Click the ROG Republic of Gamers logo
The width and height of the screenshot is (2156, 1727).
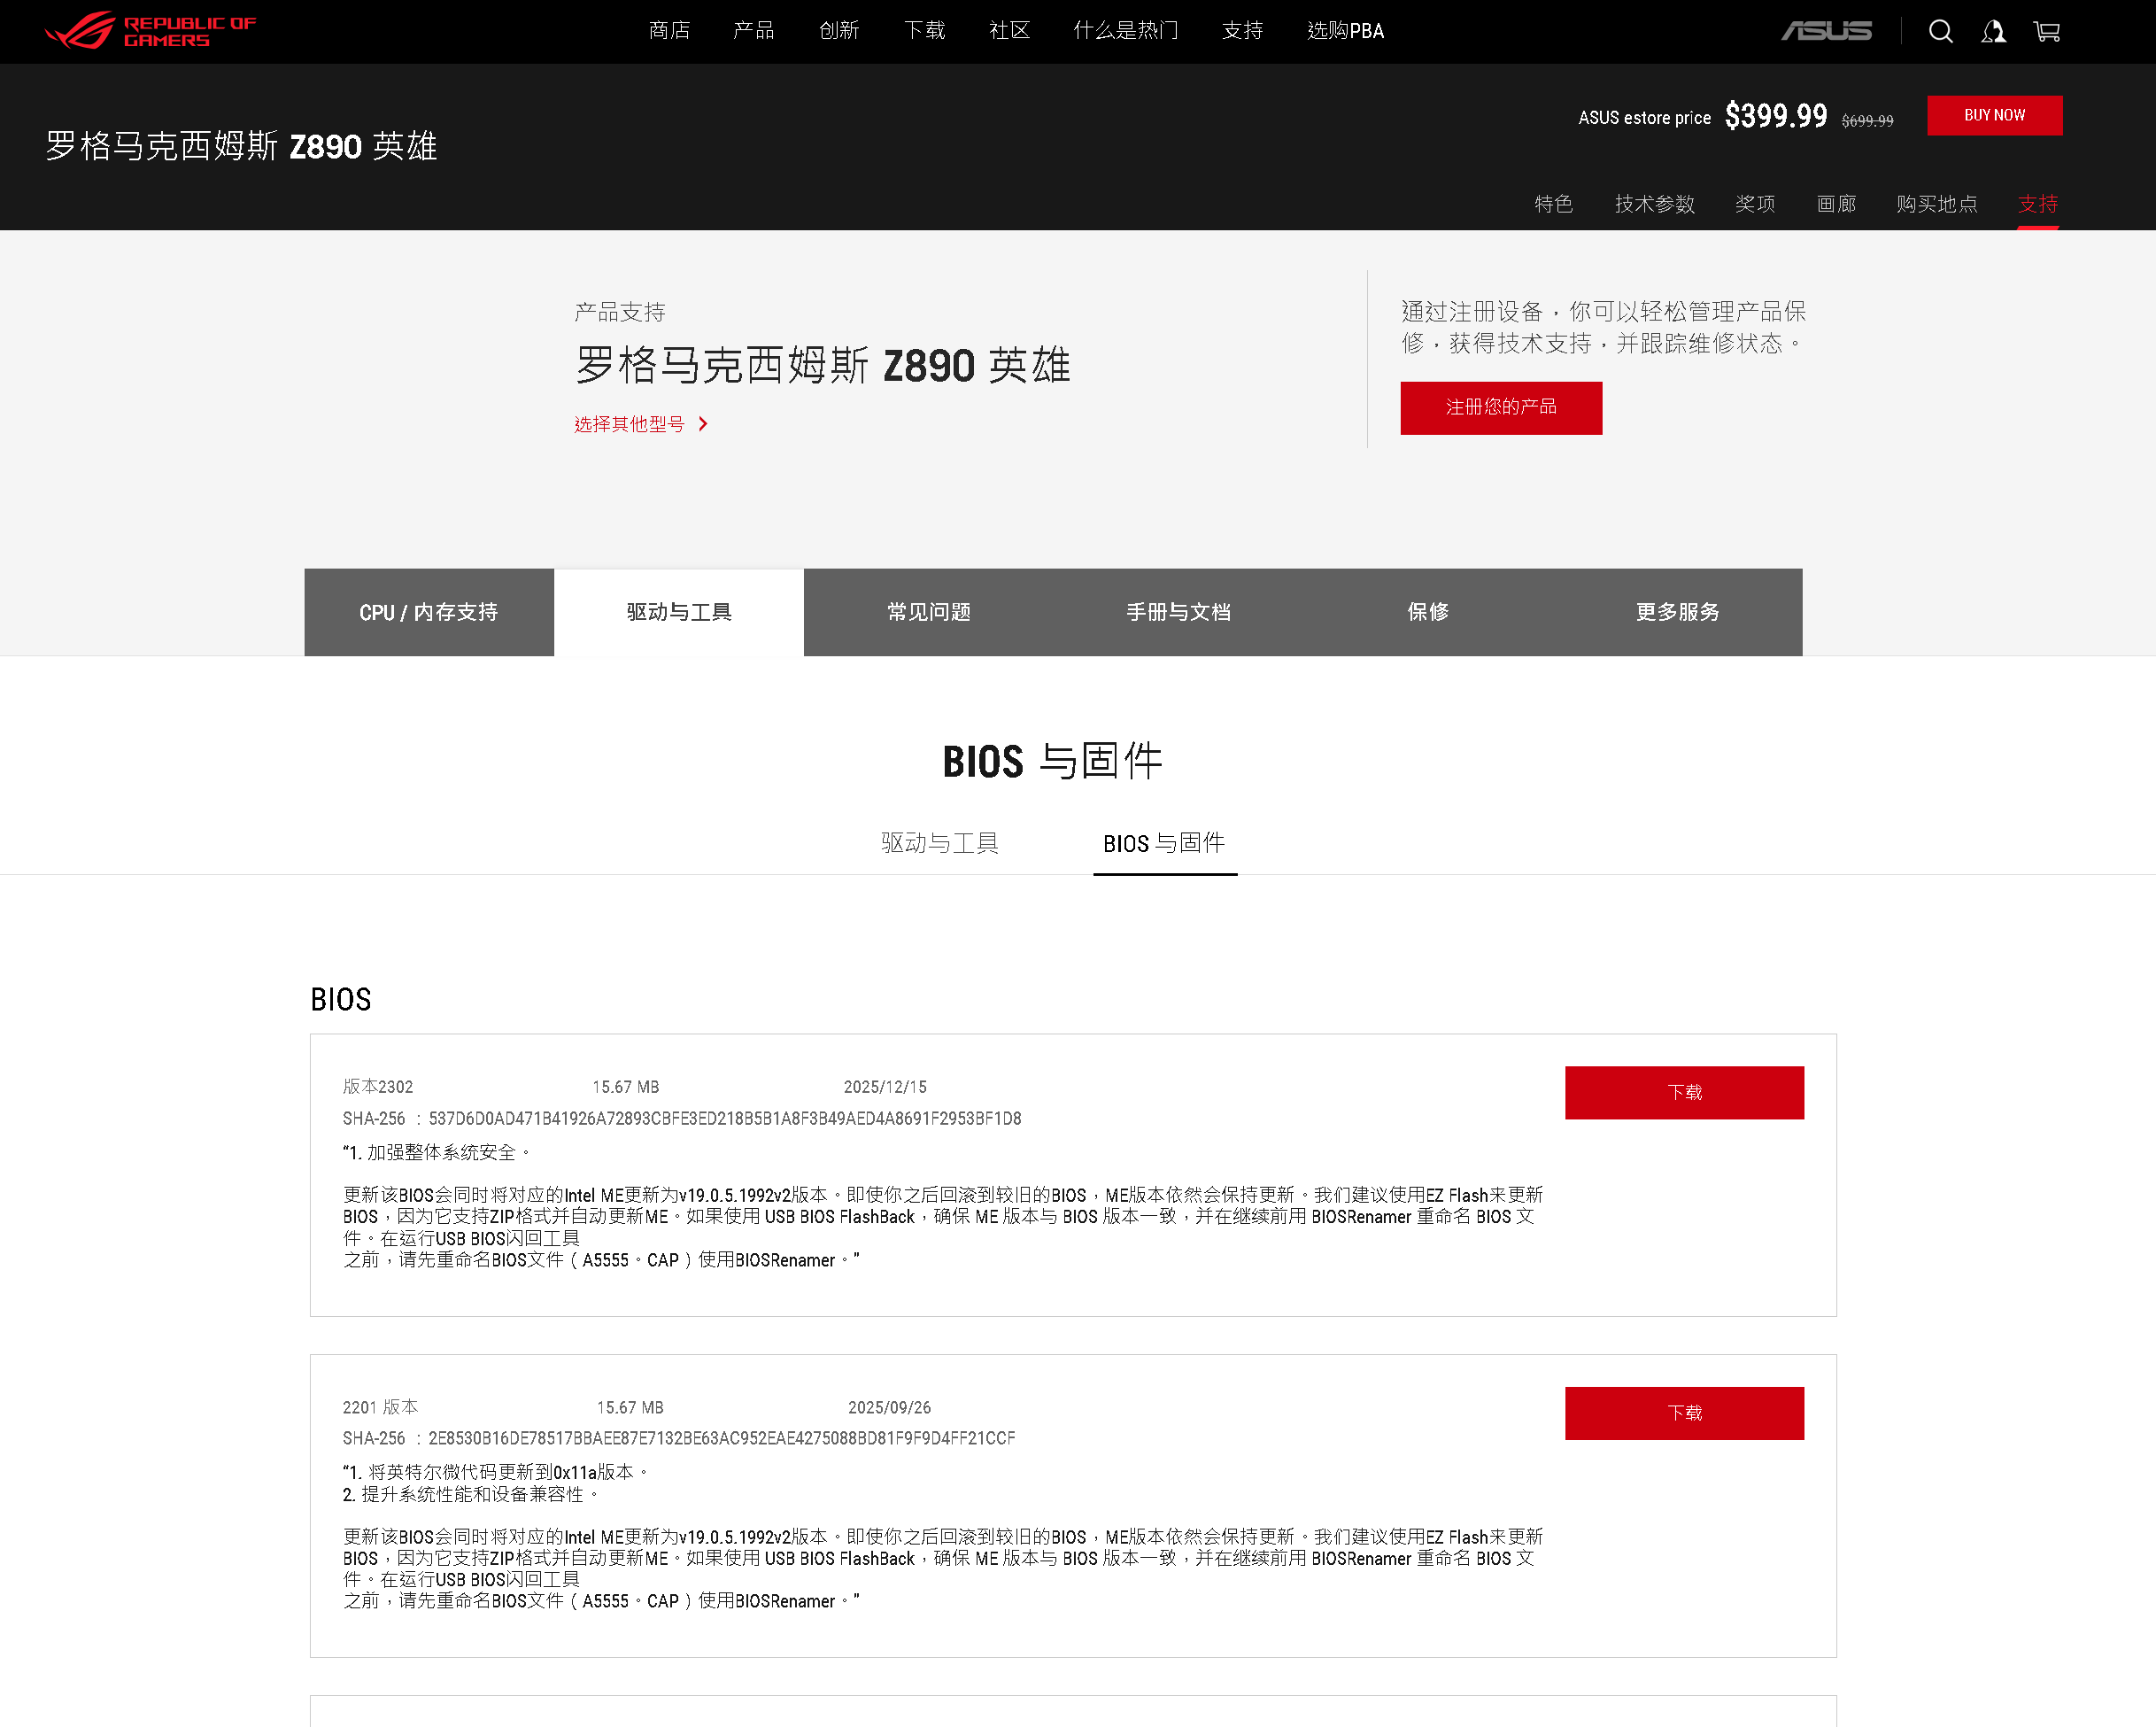150,31
